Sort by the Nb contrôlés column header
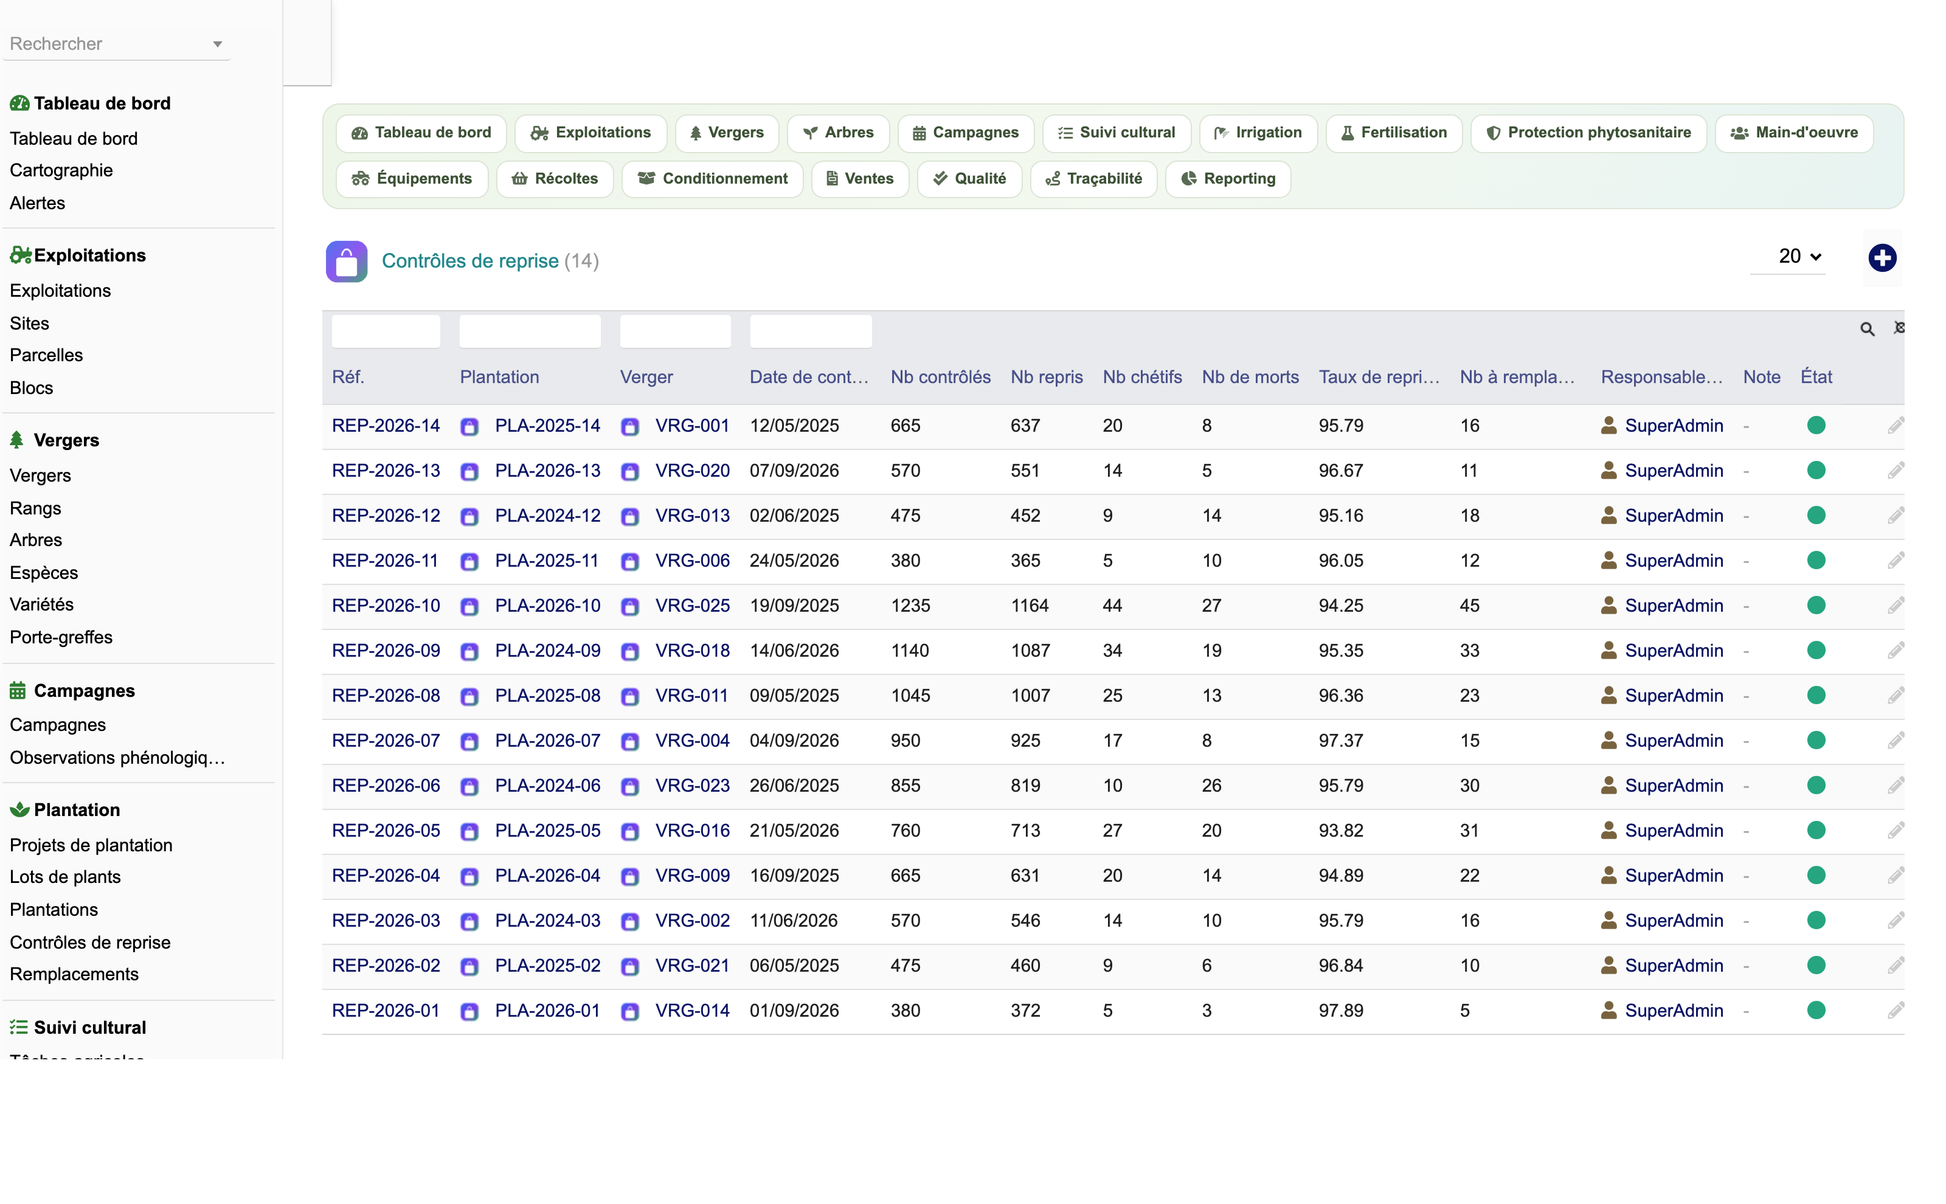 coord(940,377)
